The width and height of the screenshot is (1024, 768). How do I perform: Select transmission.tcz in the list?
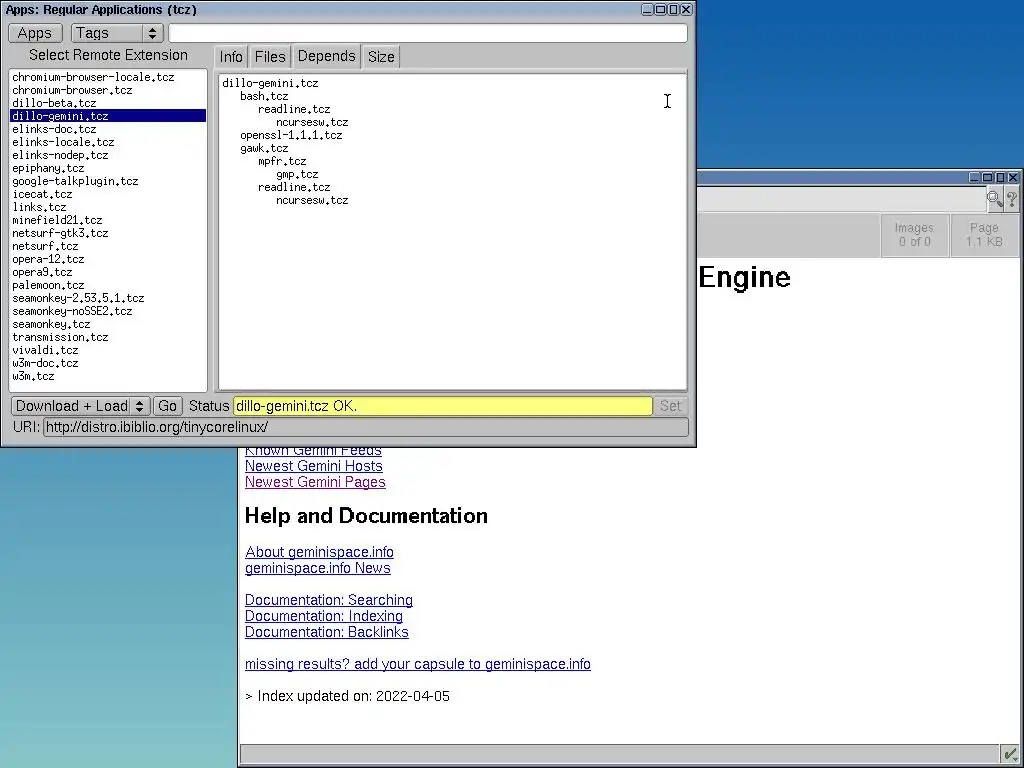pos(108,337)
